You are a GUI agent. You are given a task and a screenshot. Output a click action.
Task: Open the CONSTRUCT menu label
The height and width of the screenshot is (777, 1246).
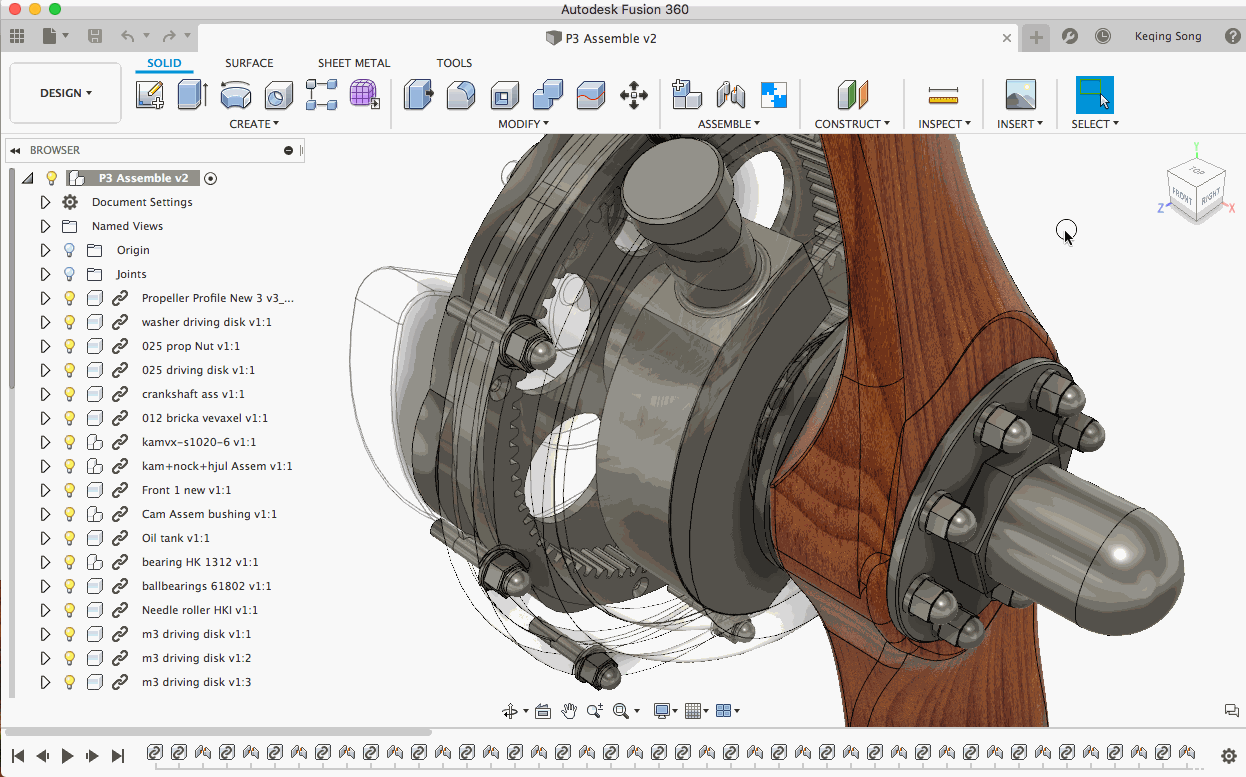pyautogui.click(x=852, y=124)
